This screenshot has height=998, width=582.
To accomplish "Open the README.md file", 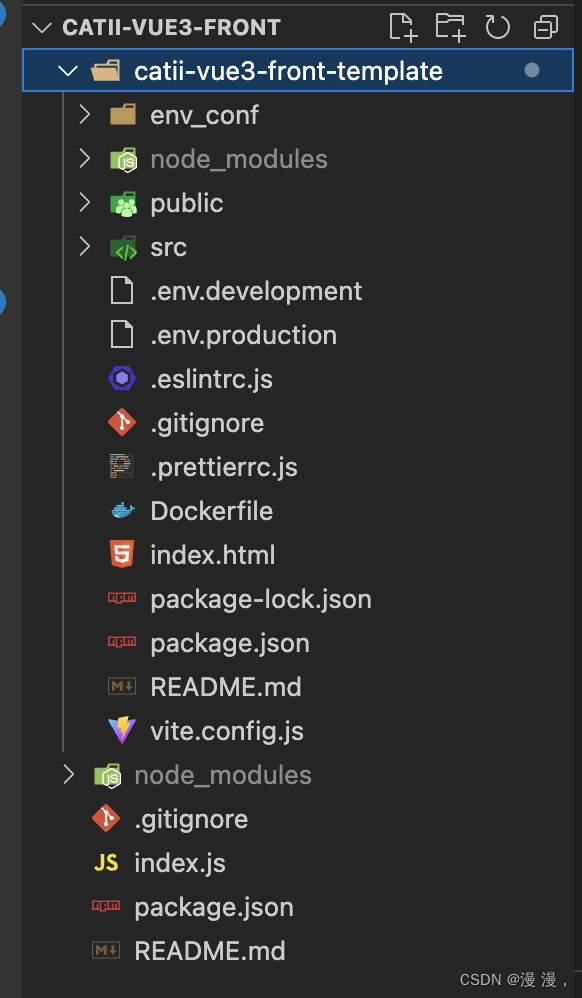I will [225, 686].
